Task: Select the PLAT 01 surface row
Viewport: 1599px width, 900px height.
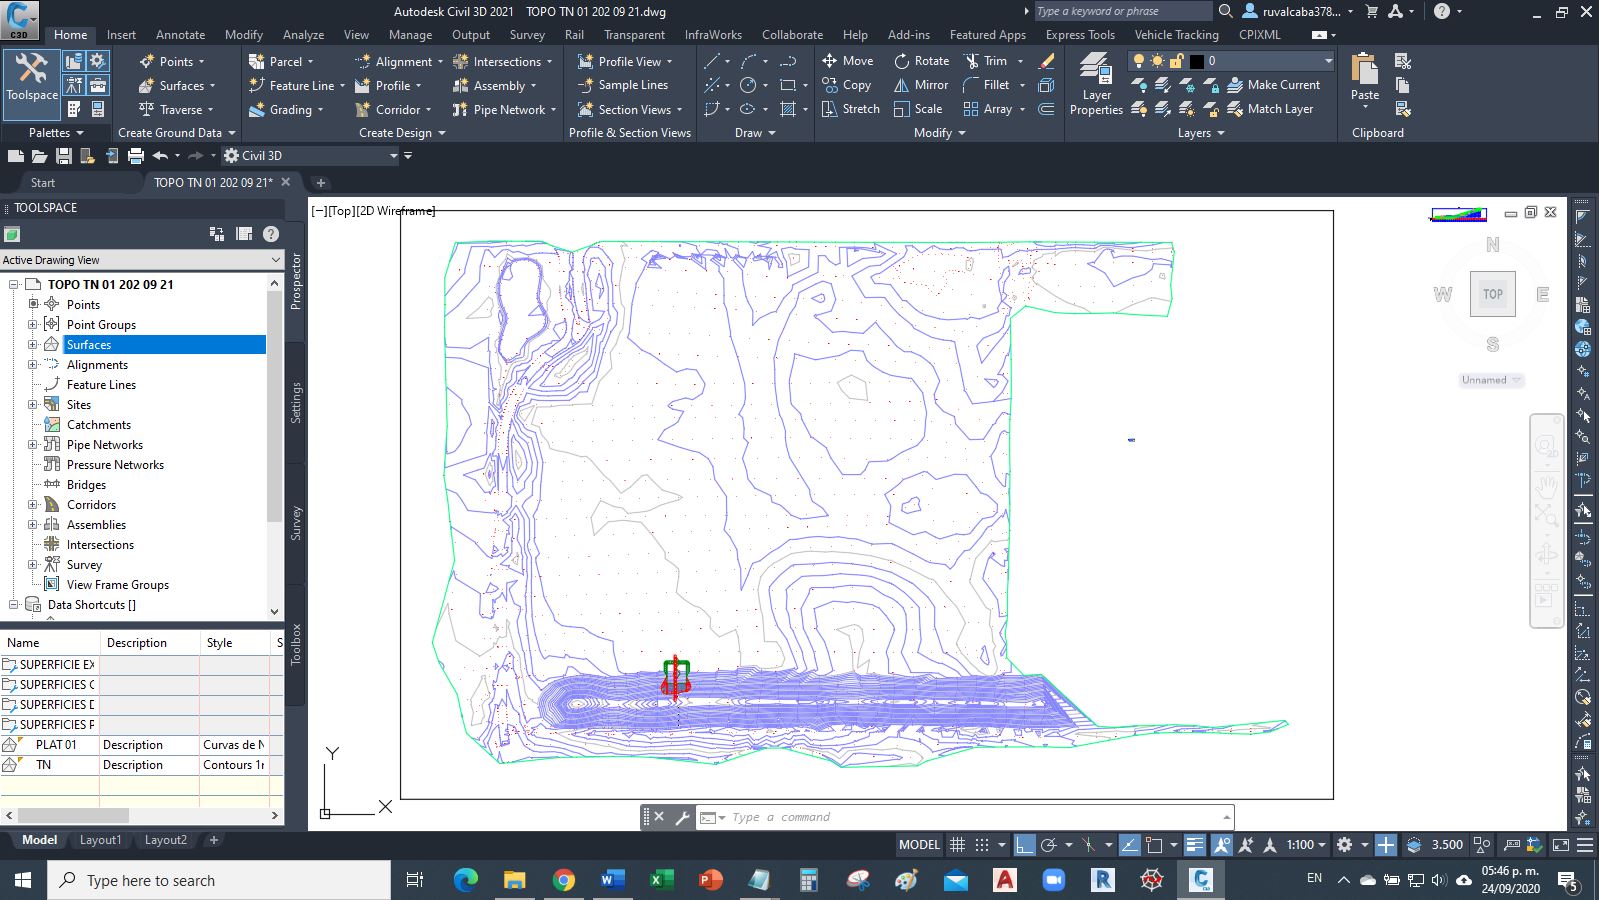Action: (142, 745)
